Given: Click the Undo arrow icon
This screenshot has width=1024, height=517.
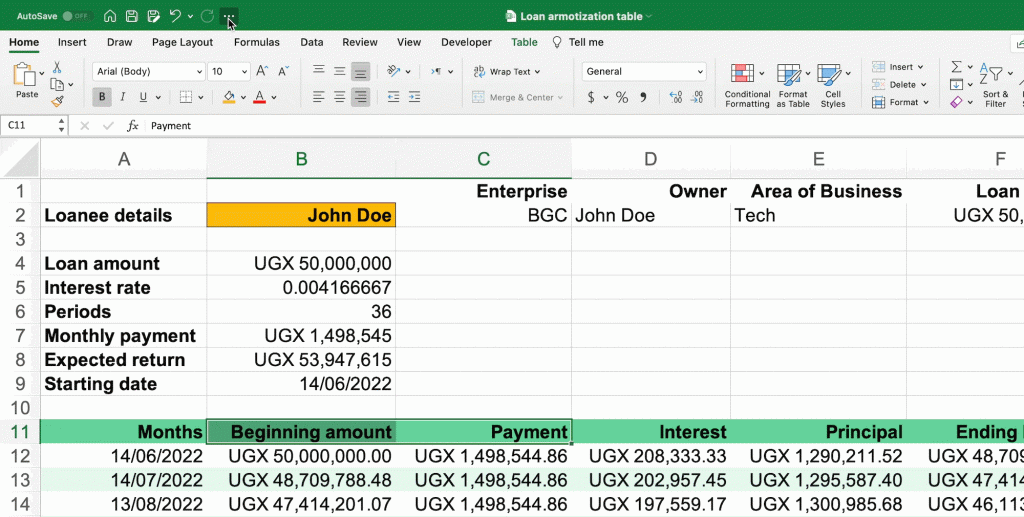Looking at the screenshot, I should [x=175, y=16].
